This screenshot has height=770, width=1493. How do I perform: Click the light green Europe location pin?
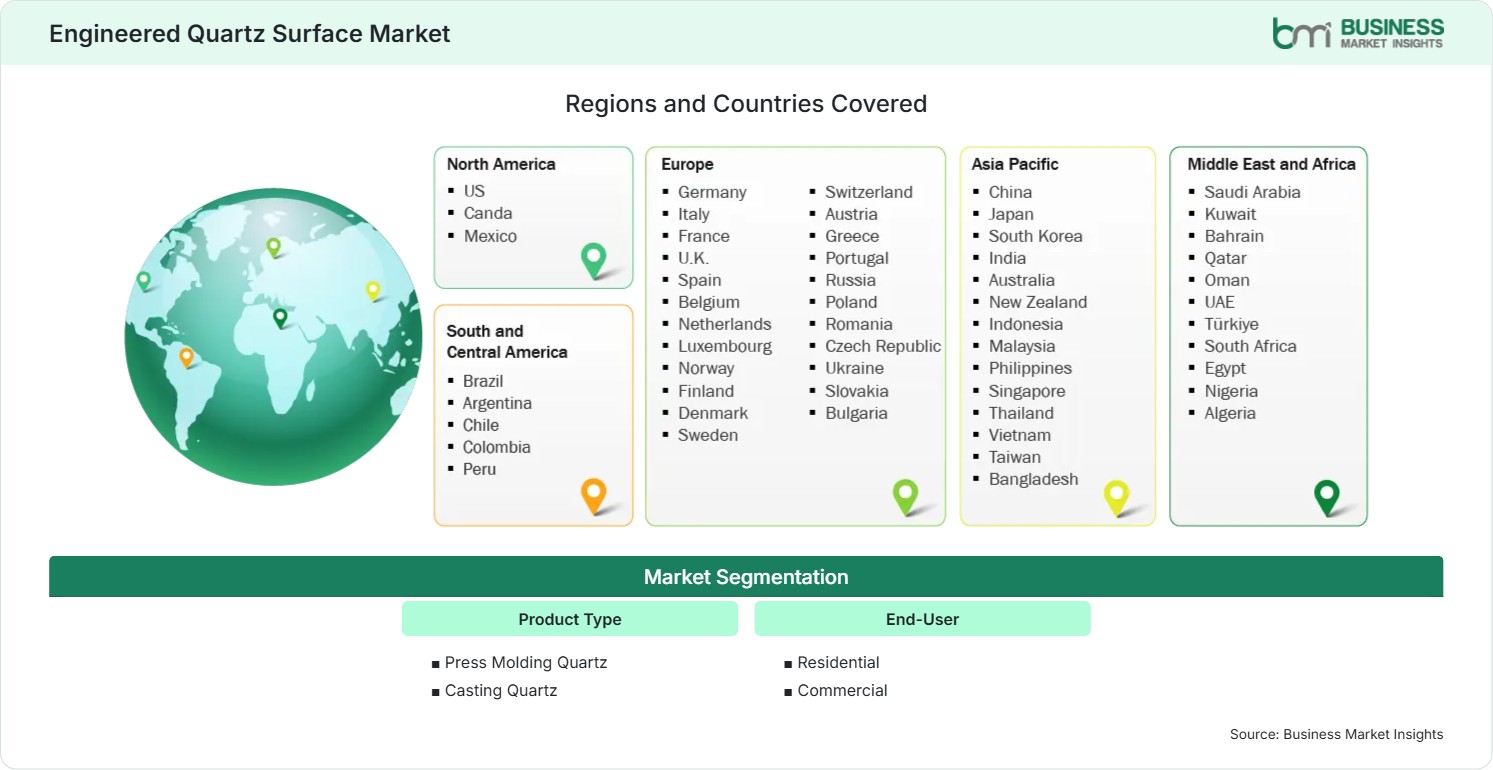[x=905, y=497]
